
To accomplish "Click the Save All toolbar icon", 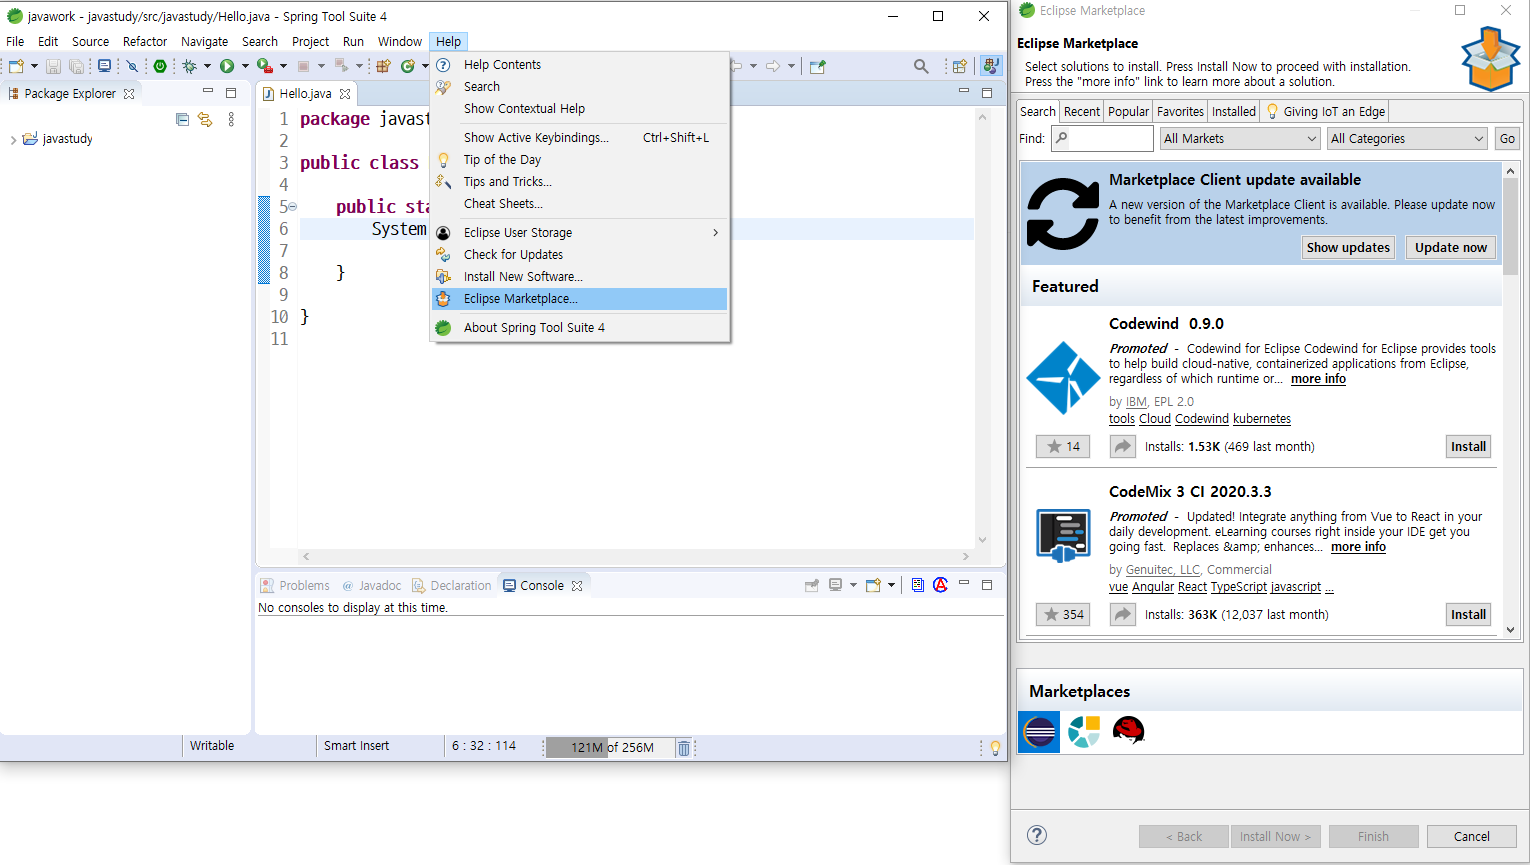I will [x=76, y=66].
